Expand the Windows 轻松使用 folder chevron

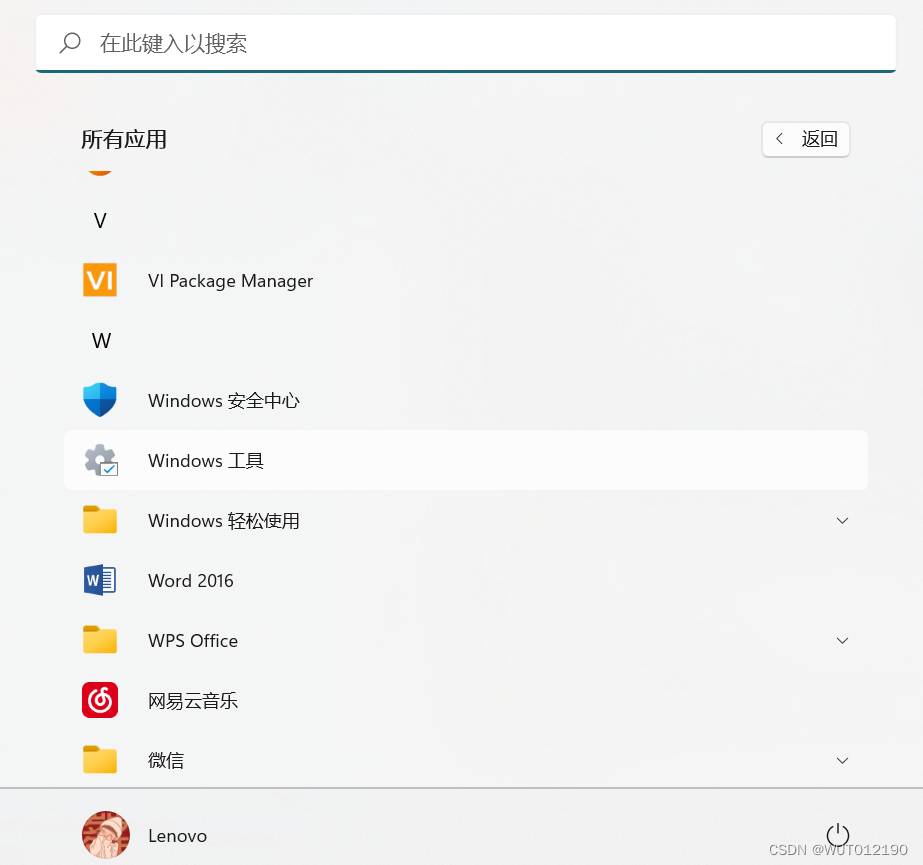pyautogui.click(x=842, y=521)
